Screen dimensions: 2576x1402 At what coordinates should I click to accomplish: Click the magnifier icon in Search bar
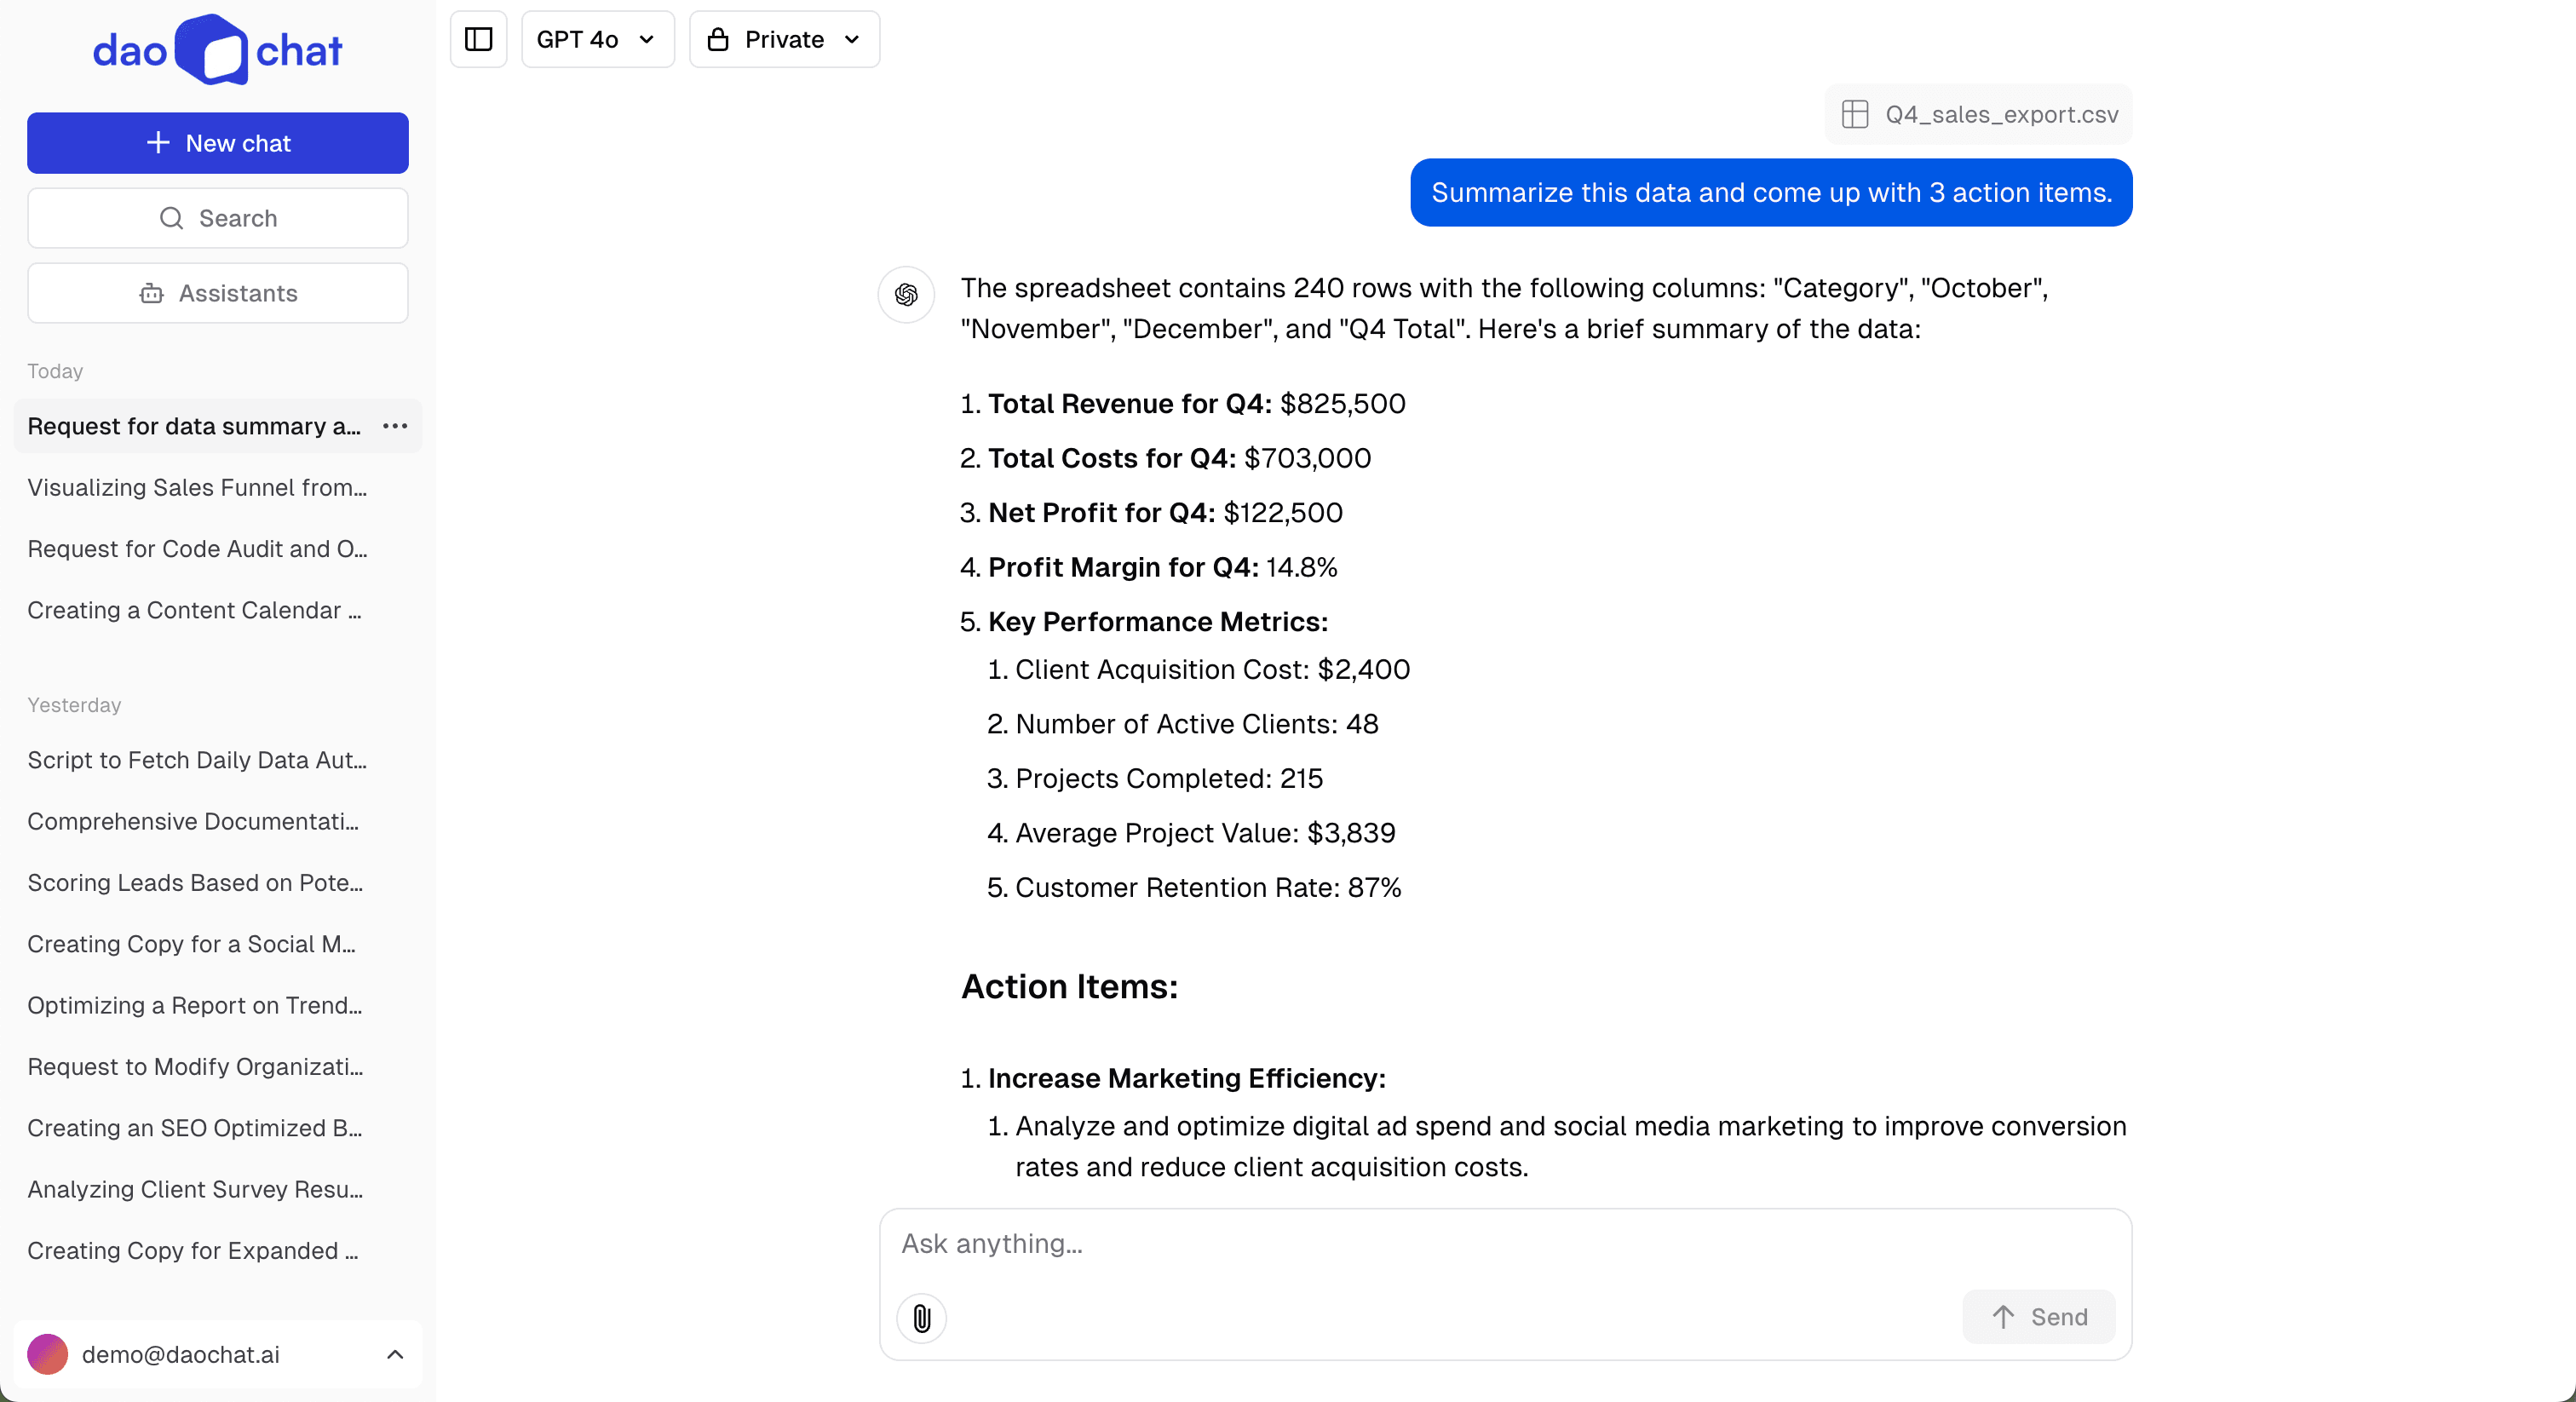[x=171, y=218]
